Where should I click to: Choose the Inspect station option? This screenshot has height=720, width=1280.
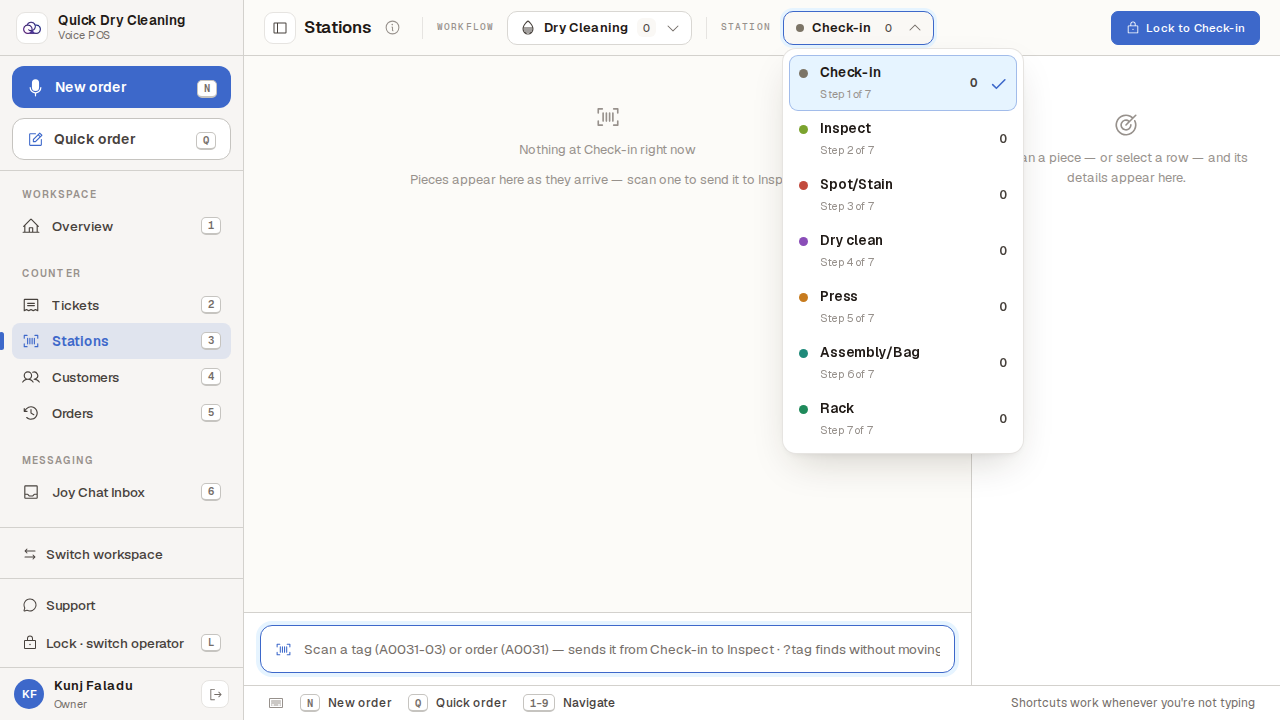(x=903, y=139)
